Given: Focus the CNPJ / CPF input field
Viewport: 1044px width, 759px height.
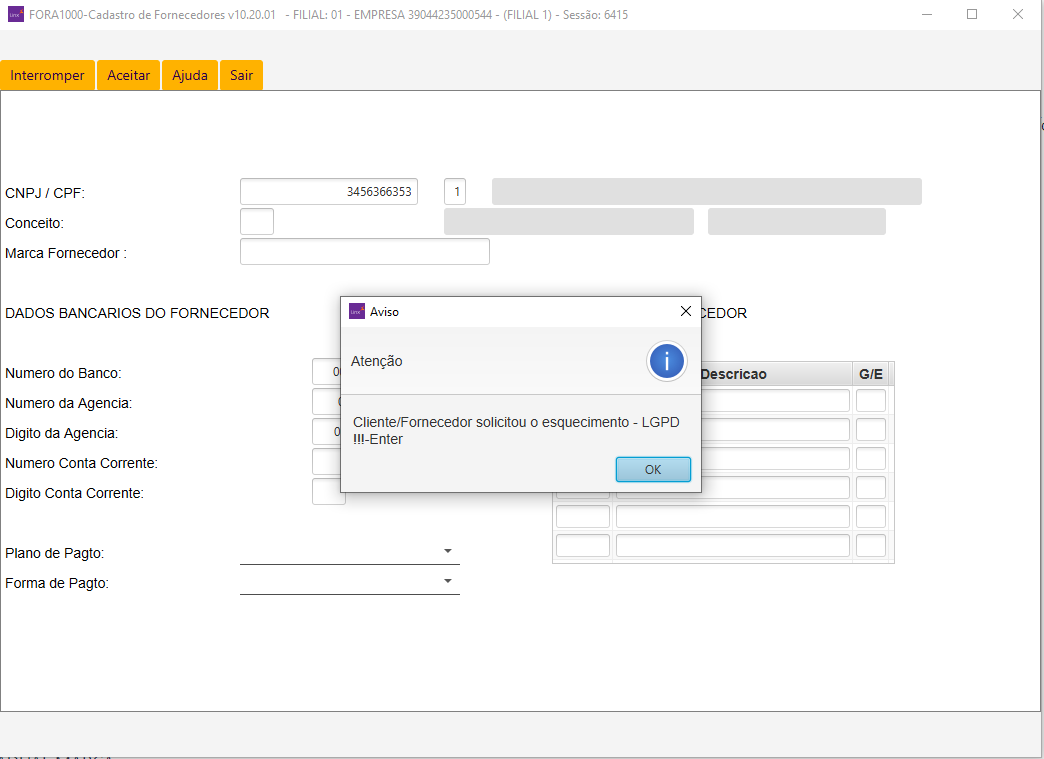Looking at the screenshot, I should pyautogui.click(x=329, y=192).
